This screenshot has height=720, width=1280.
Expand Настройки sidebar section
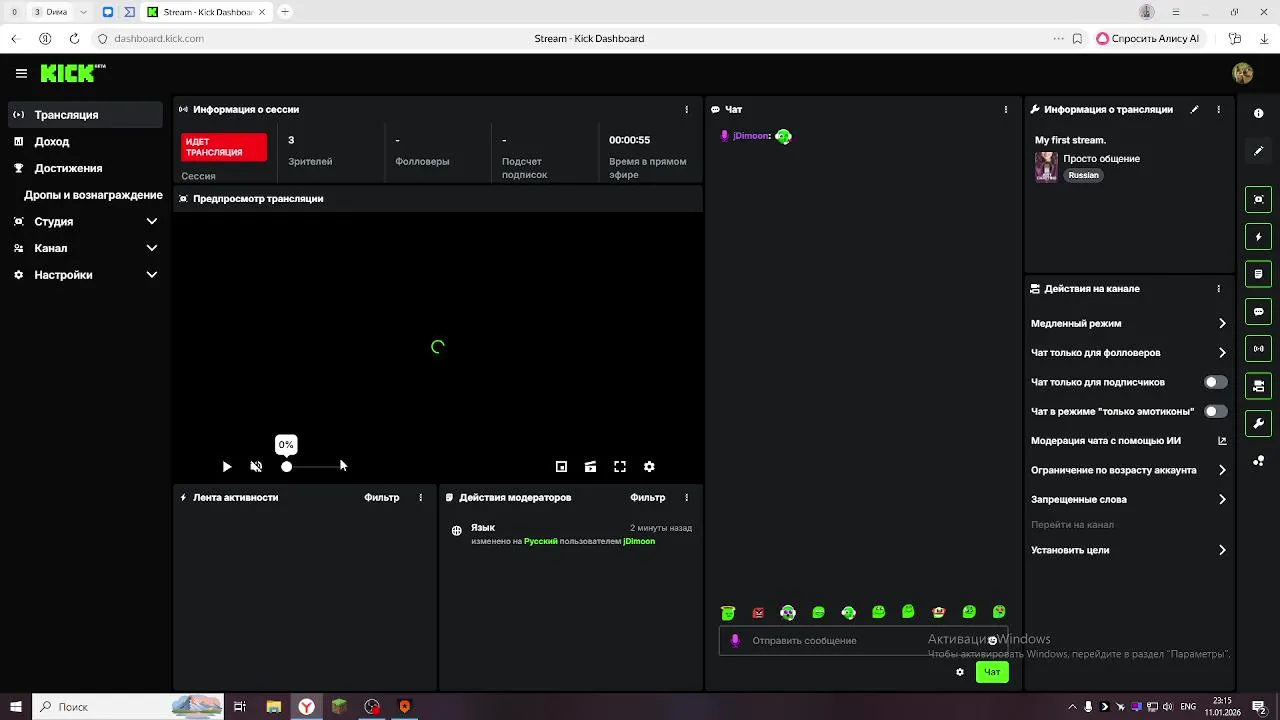(85, 275)
